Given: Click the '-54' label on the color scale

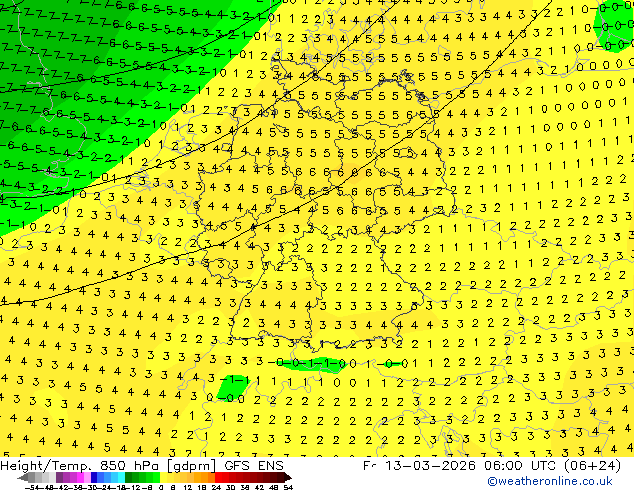Looking at the screenshot, I should pyautogui.click(x=32, y=487).
